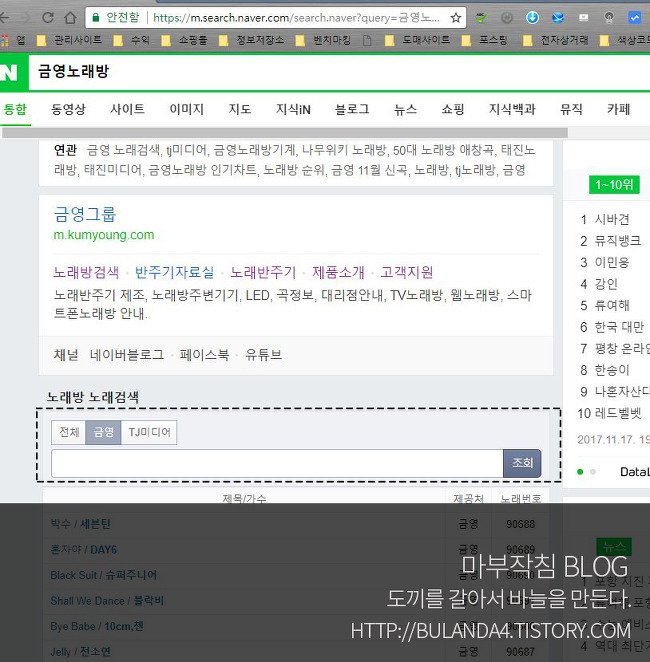The height and width of the screenshot is (662, 650).
Task: Open the 지식백과 tab
Action: 512,109
